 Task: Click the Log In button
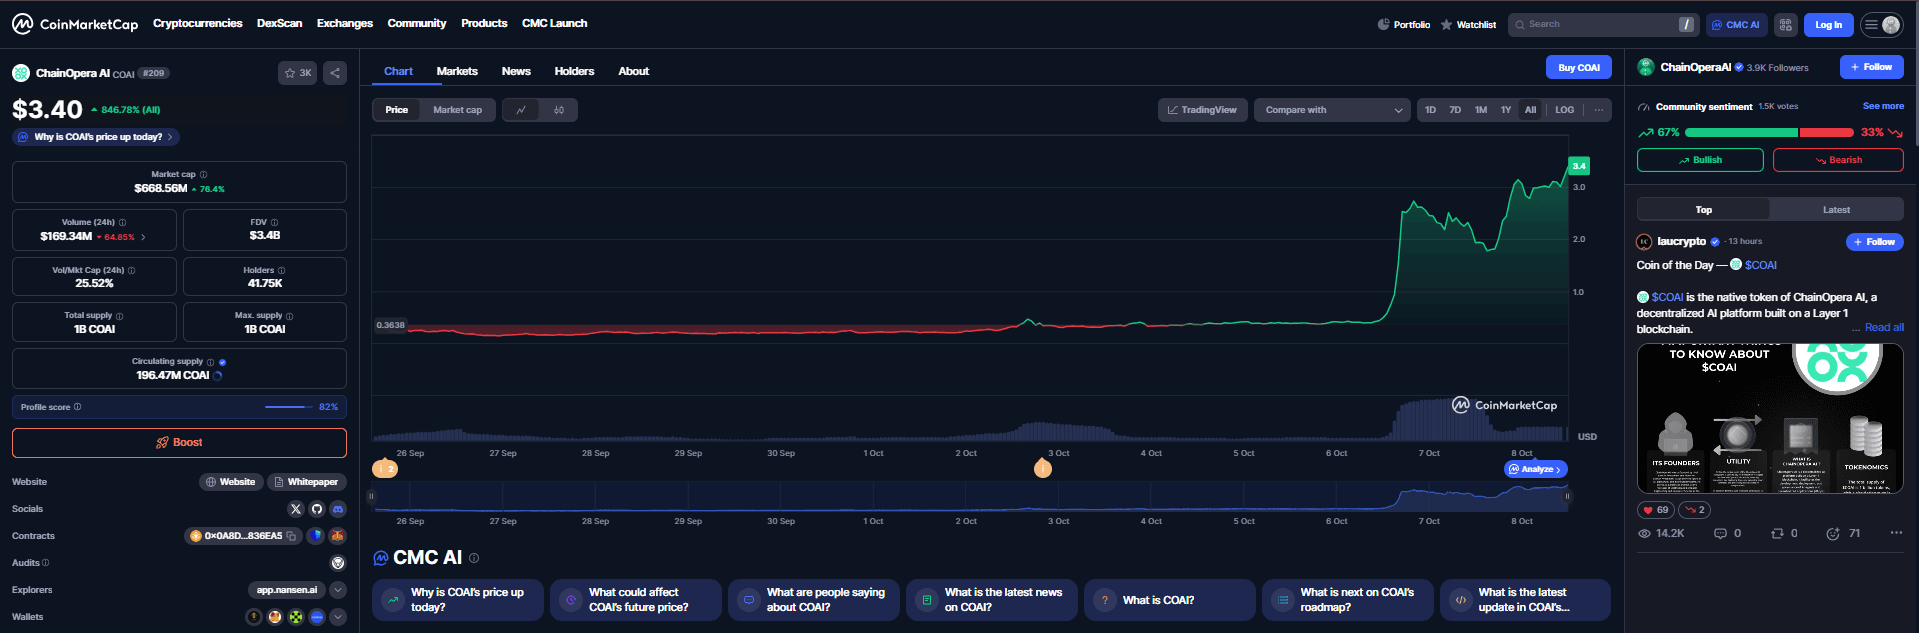(1828, 25)
